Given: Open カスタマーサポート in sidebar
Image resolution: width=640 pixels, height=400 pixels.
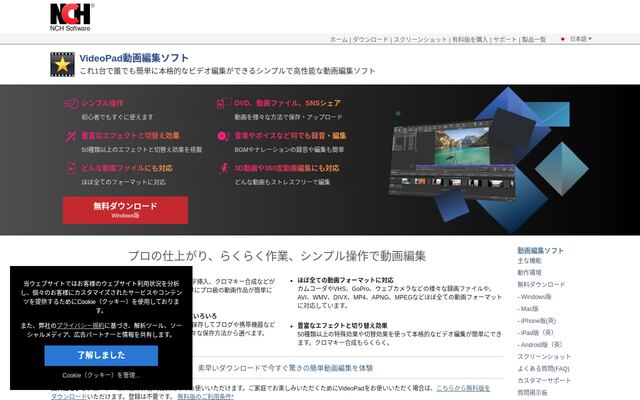Looking at the screenshot, I should click(544, 380).
